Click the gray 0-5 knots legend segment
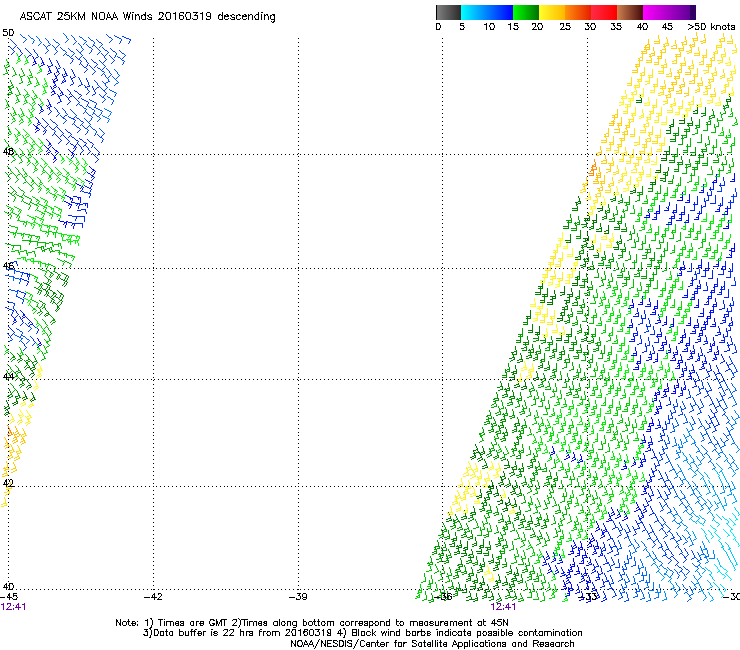Screen dimensions: 740x650 (448, 12)
